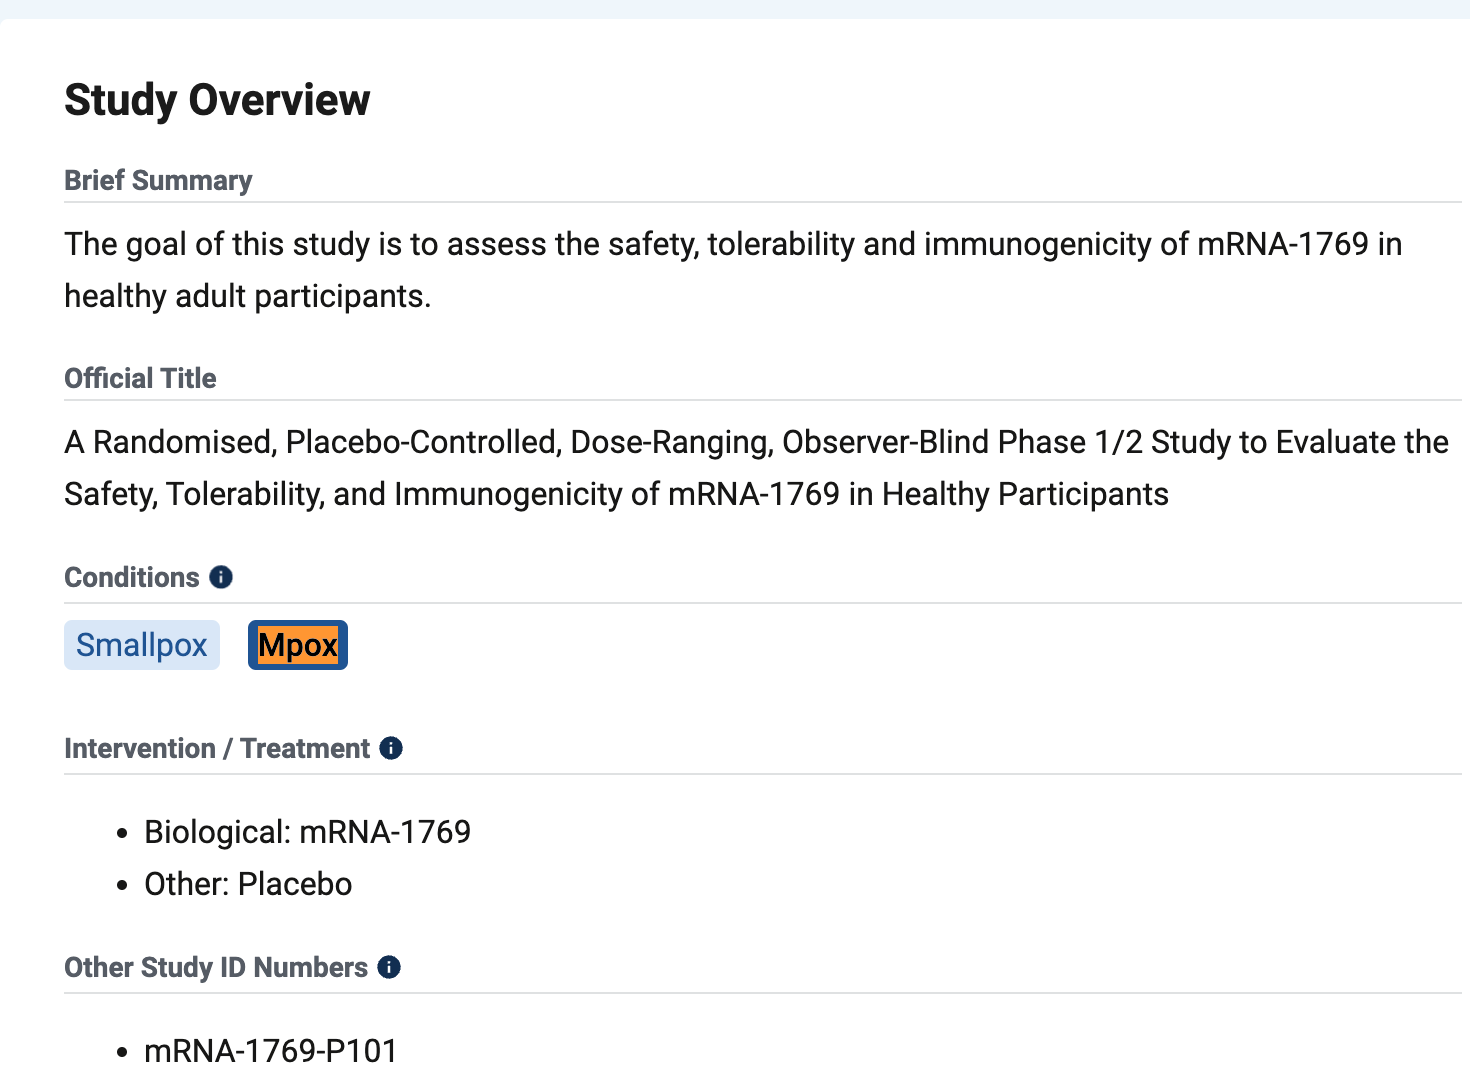Click the Official Title section label
The height and width of the screenshot is (1088, 1470).
140,378
